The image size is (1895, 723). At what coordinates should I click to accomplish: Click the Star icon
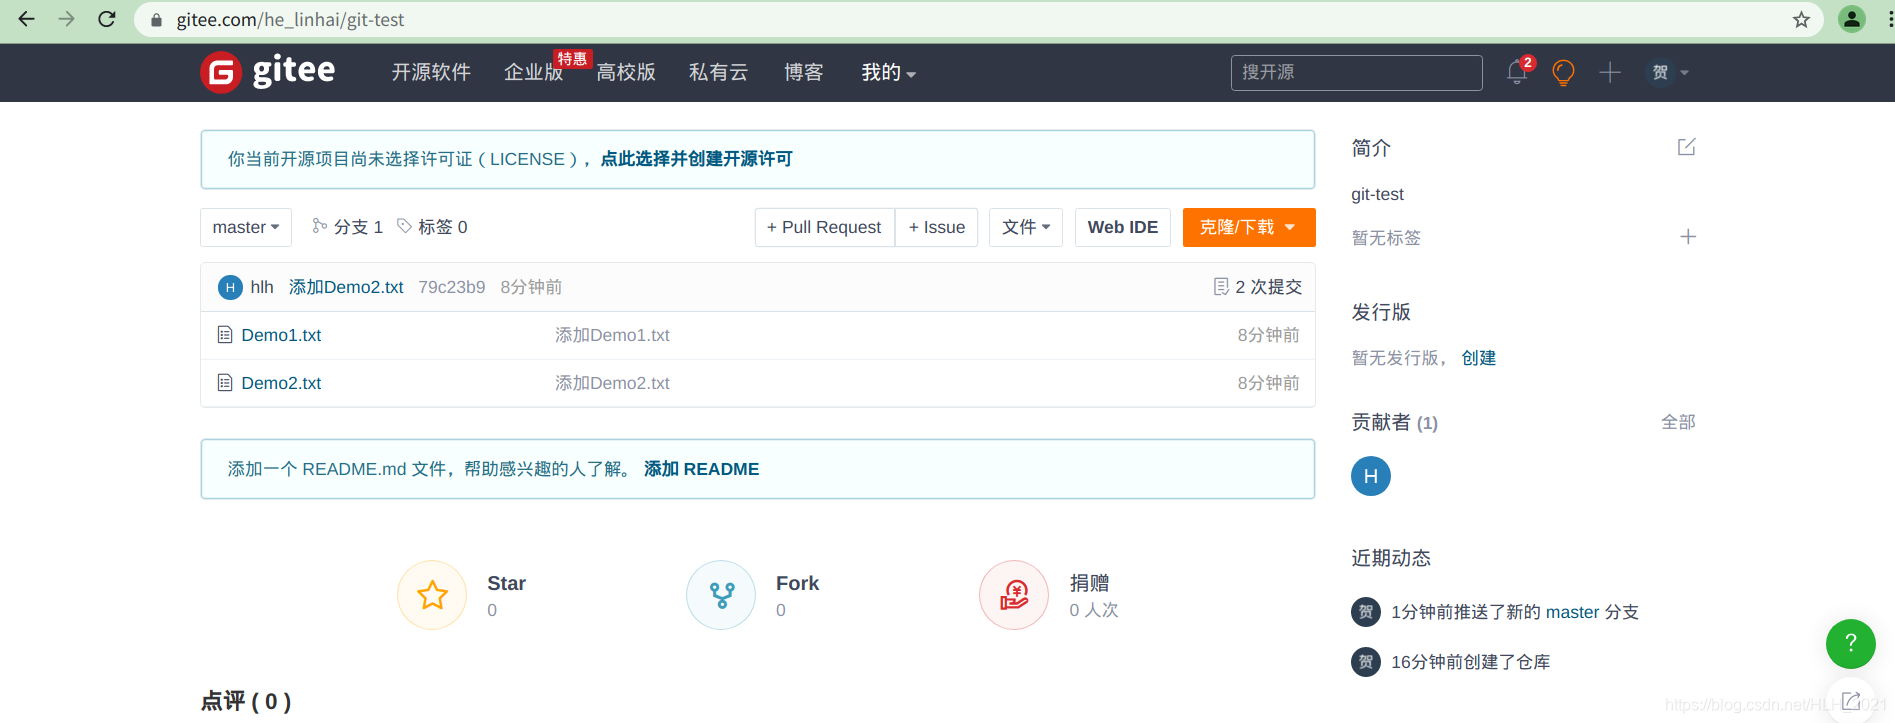[x=432, y=595]
